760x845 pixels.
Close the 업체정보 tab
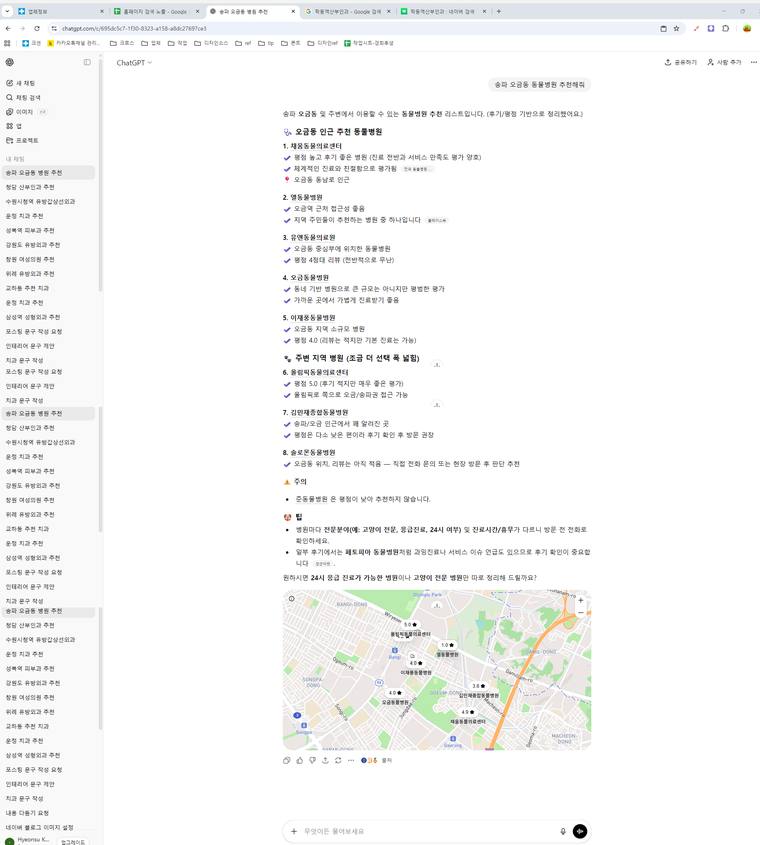point(102,11)
